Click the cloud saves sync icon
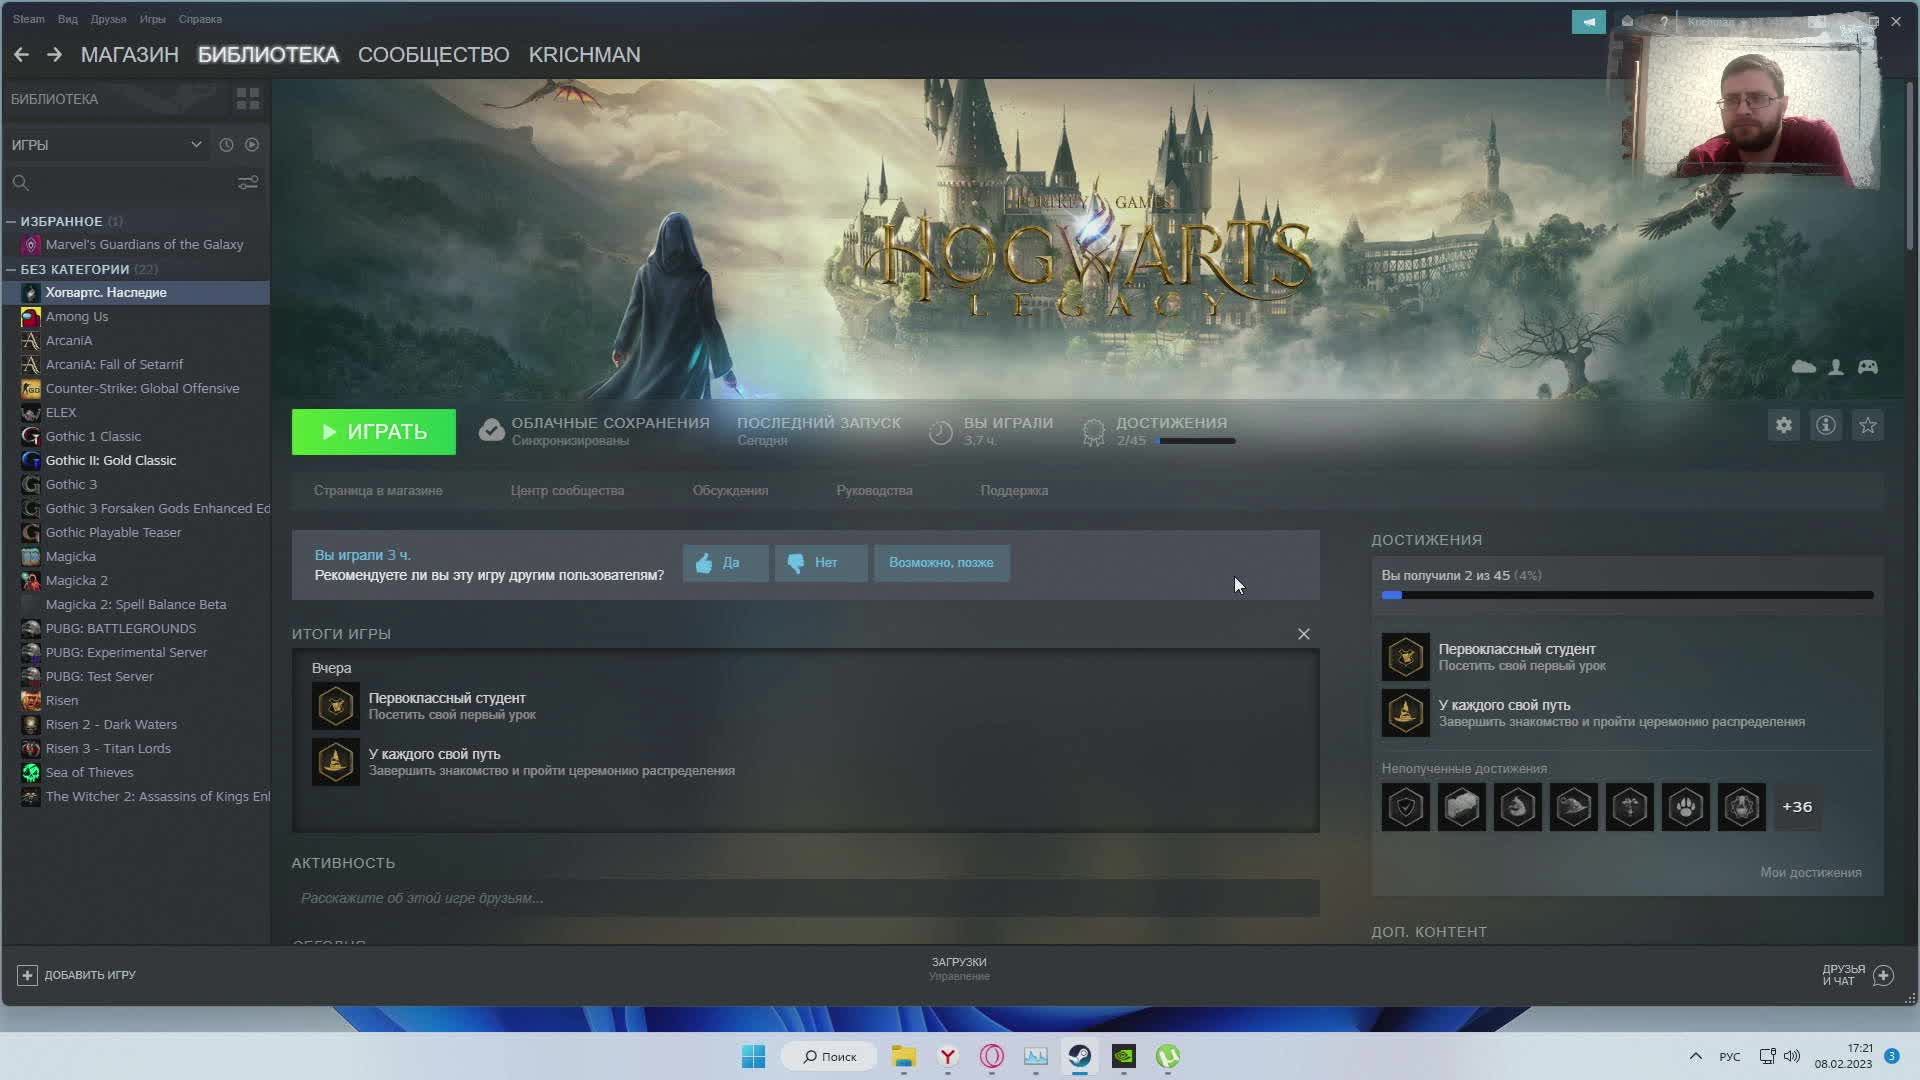 pos(491,430)
